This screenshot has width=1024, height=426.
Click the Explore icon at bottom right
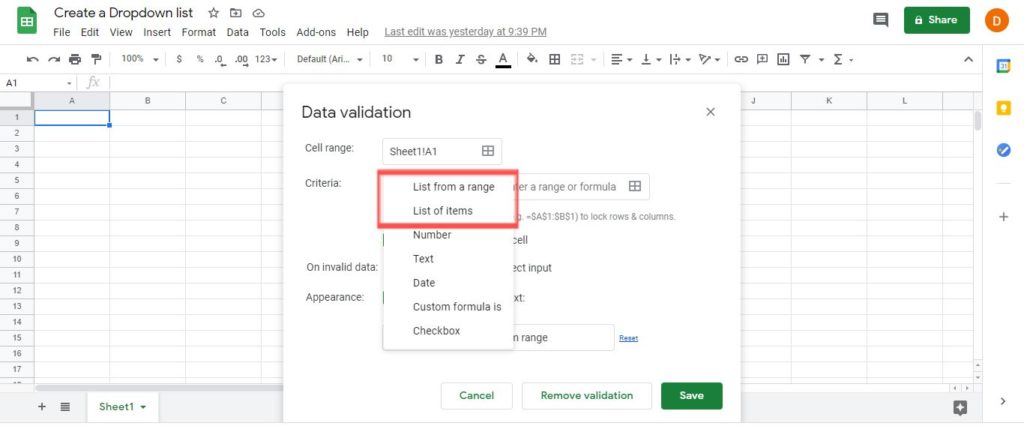(959, 408)
